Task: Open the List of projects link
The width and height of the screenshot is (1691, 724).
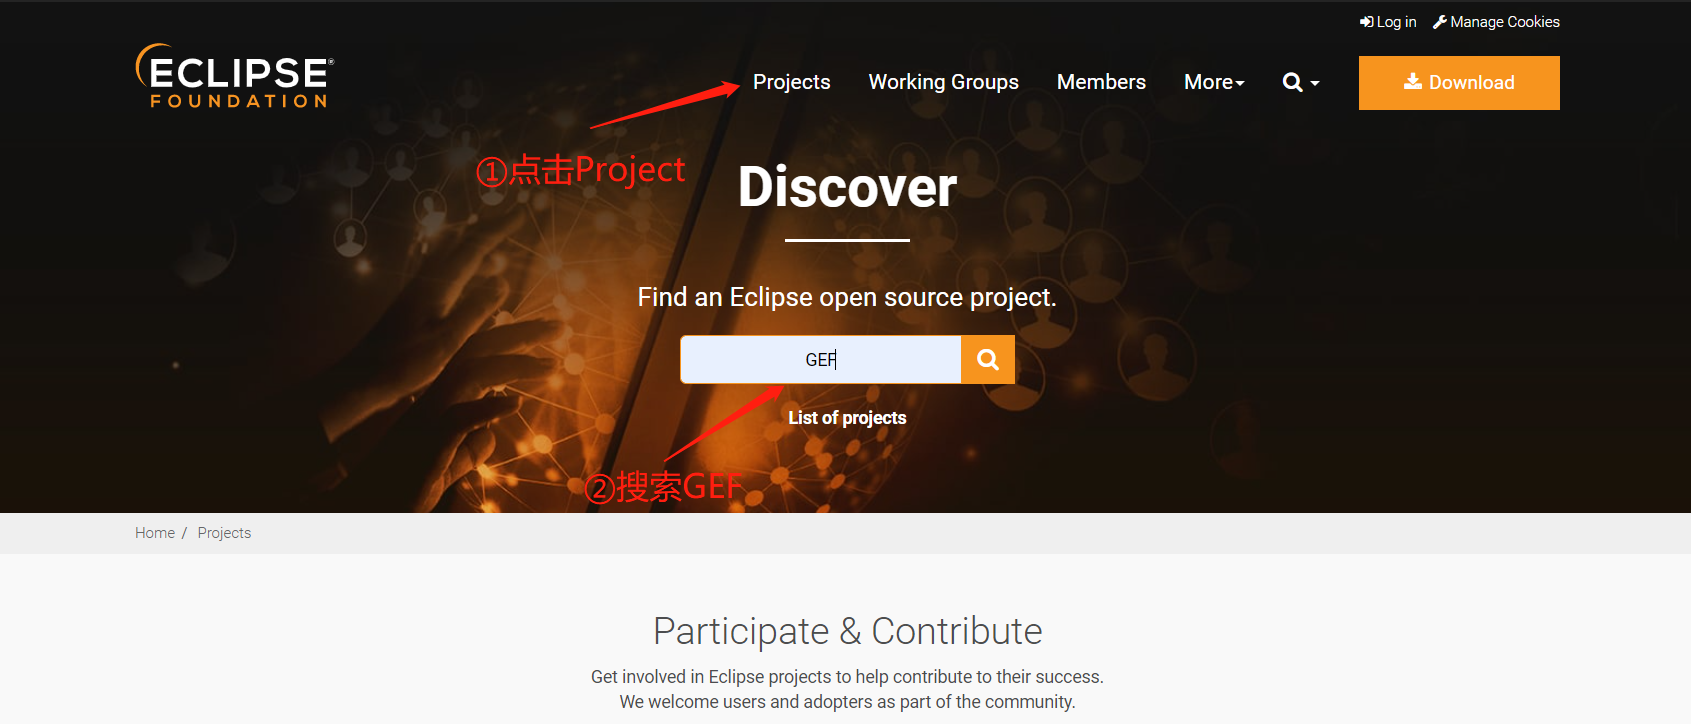Action: pos(847,418)
